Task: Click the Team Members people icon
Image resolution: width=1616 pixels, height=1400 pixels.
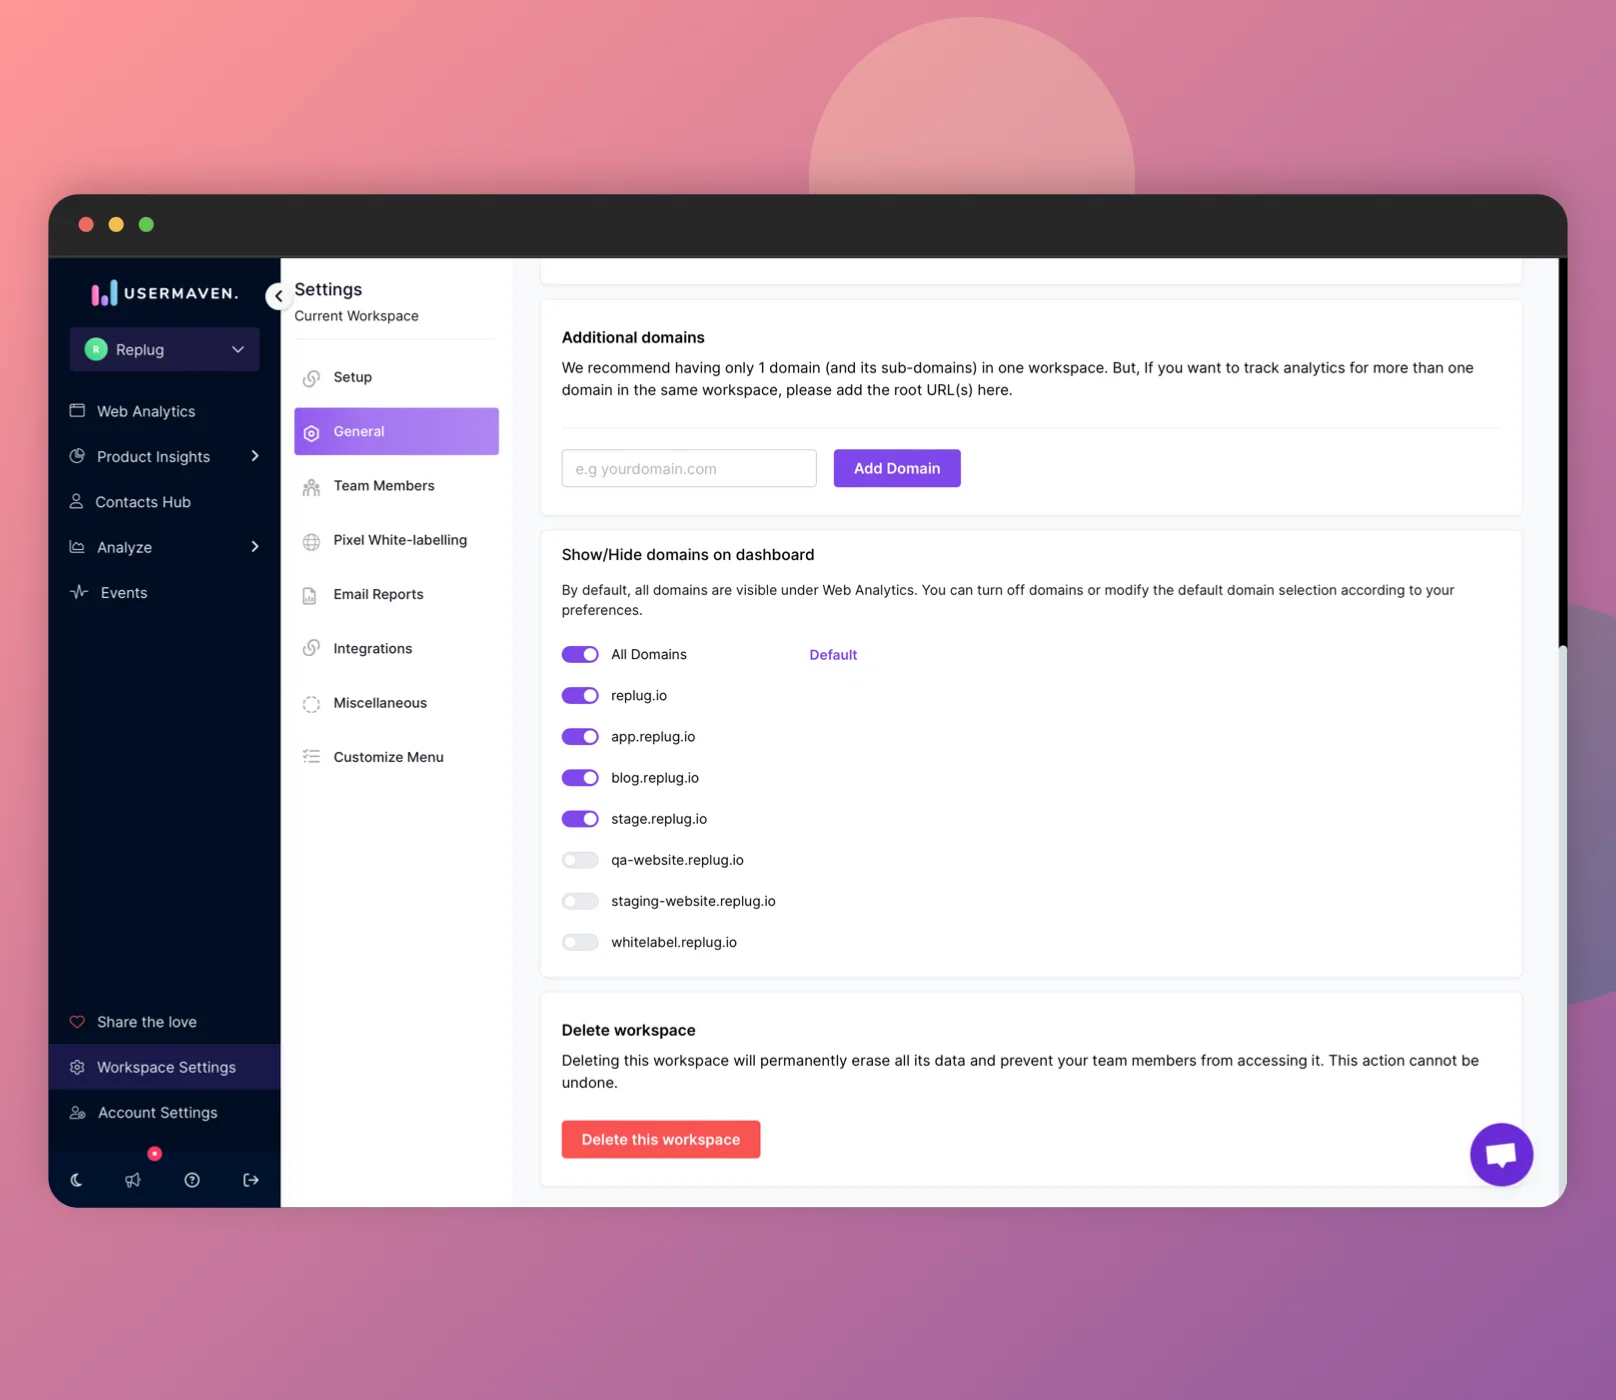Action: coord(312,487)
